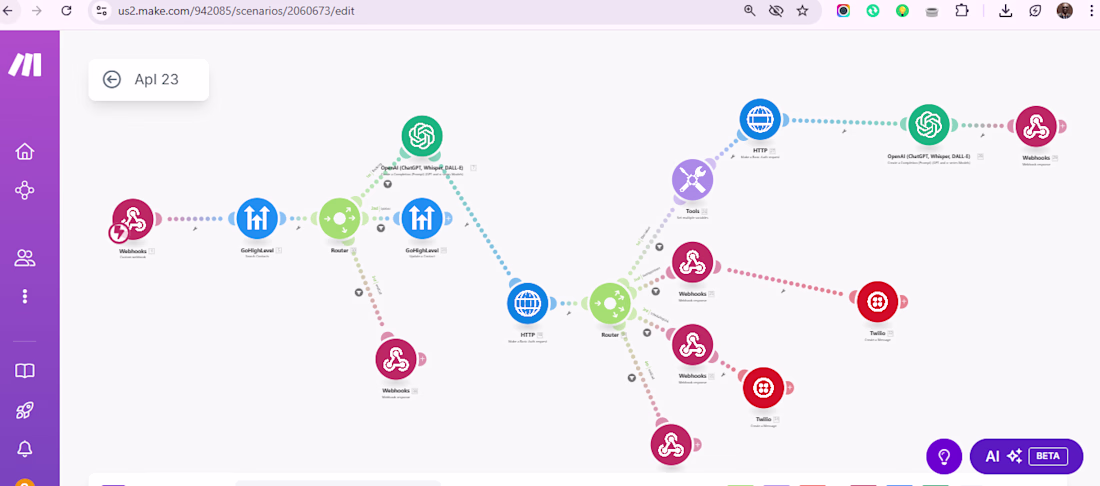This screenshot has height=486, width=1100.
Task: Add a module after GoHighLevel Update a Contact
Action: pos(448,219)
